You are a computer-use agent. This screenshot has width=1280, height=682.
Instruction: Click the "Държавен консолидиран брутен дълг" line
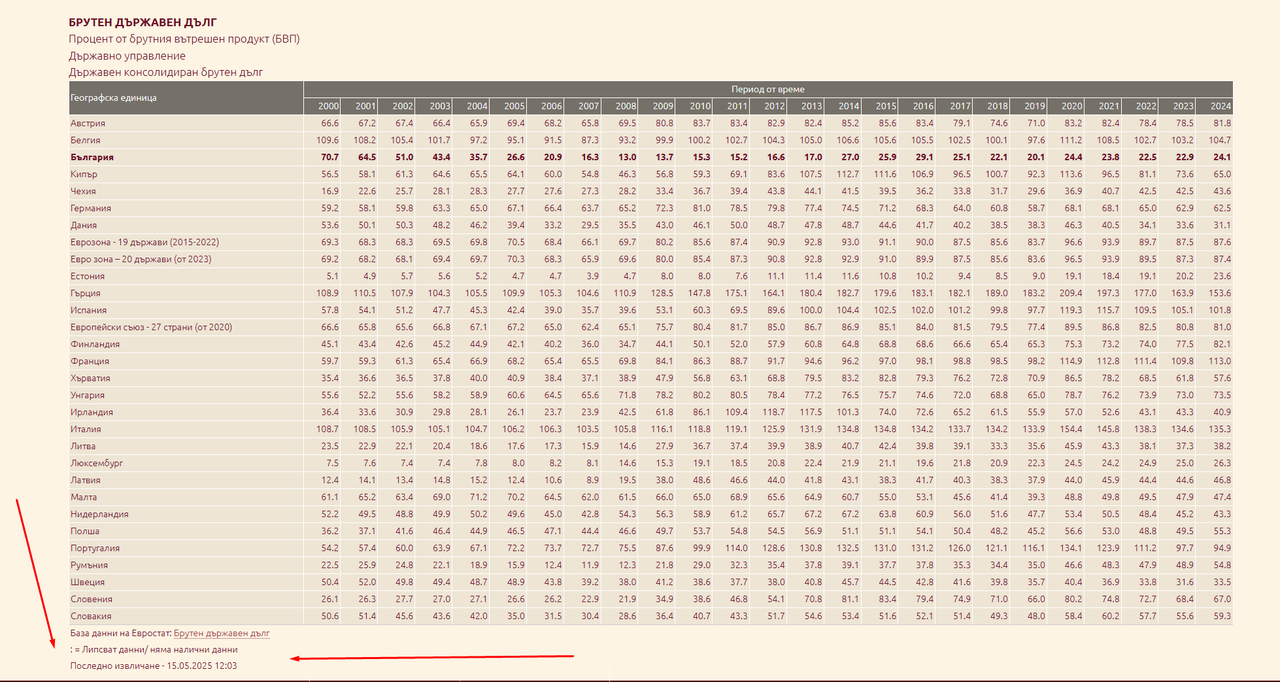[x=166, y=73]
